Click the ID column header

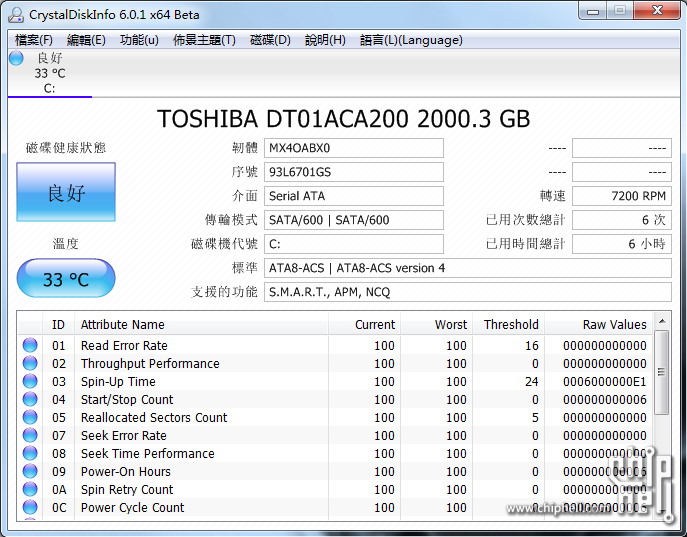point(58,325)
